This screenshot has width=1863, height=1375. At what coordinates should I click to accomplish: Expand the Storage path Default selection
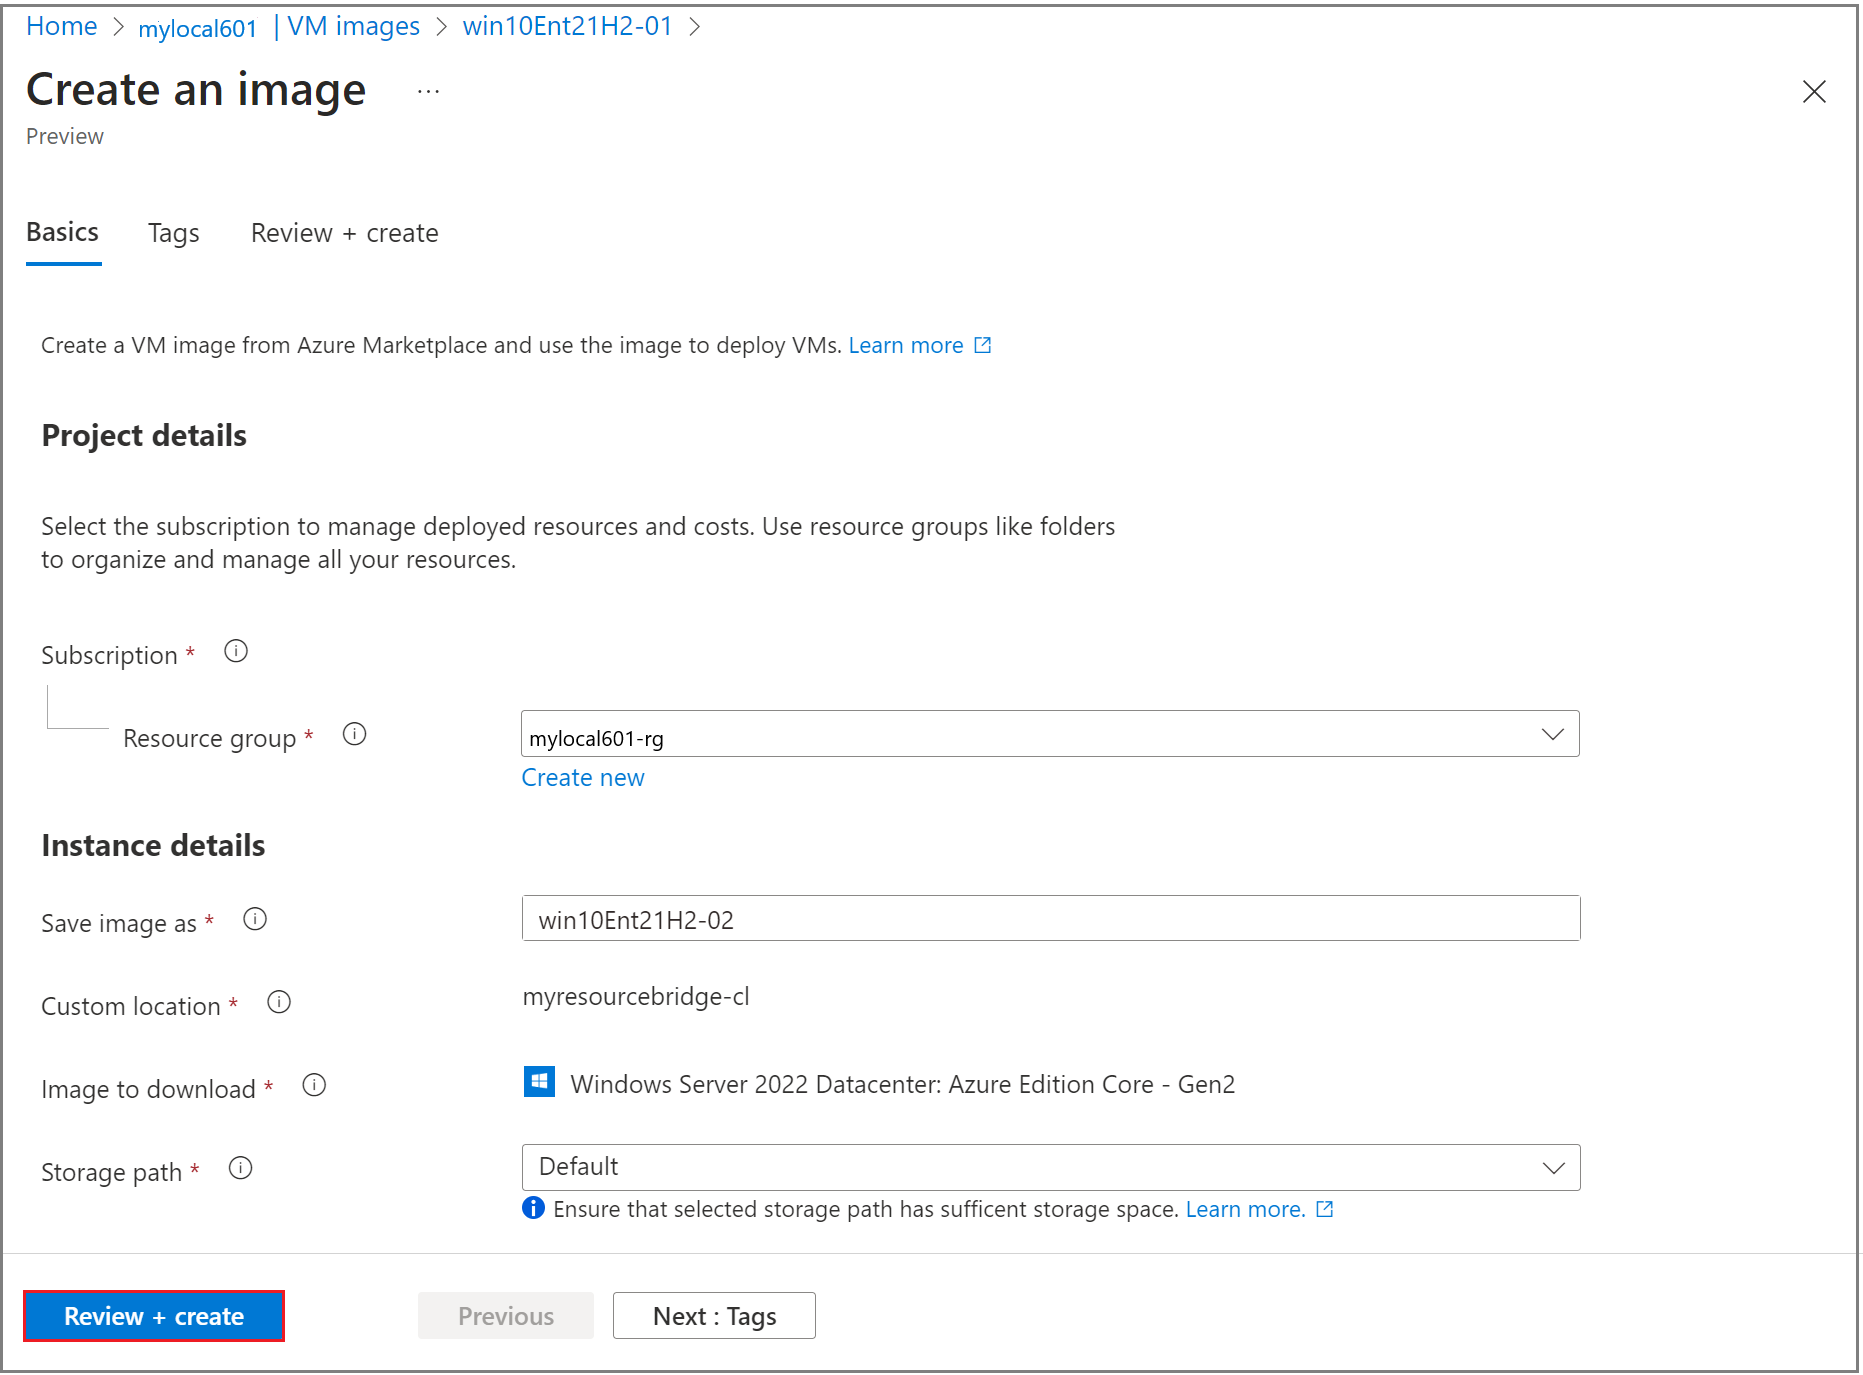[1553, 1167]
